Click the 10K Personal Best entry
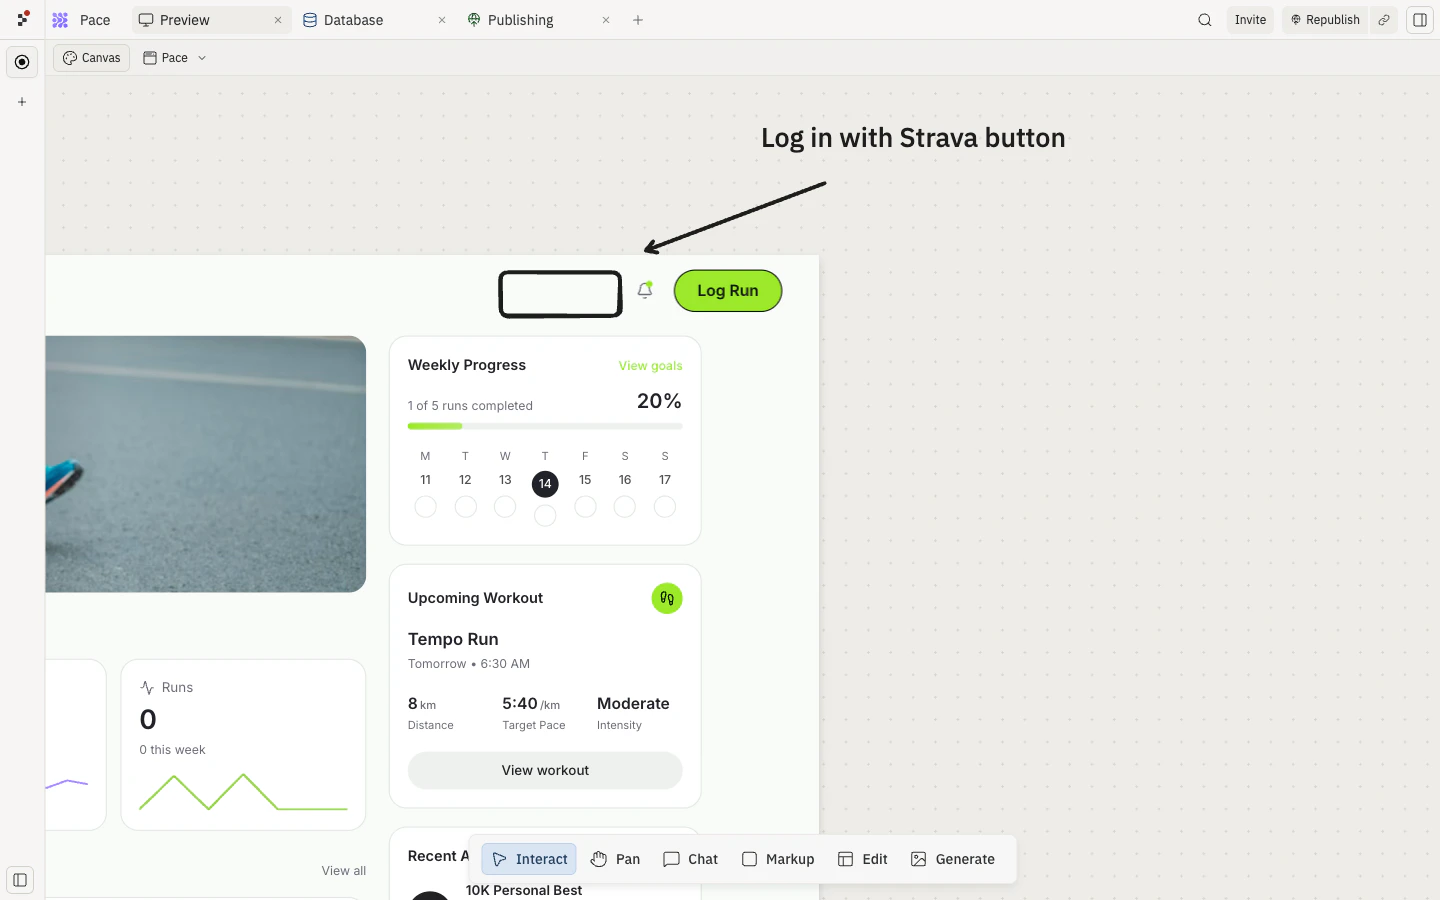The width and height of the screenshot is (1440, 900). pyautogui.click(x=524, y=890)
